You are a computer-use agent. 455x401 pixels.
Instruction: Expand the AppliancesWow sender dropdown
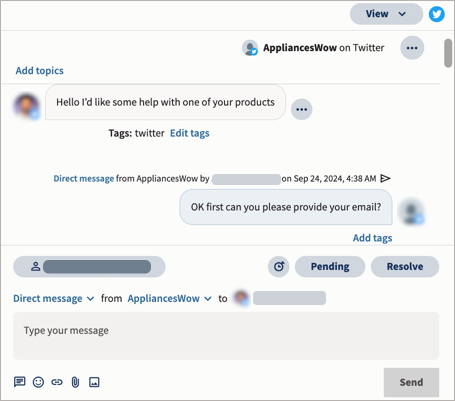point(169,299)
